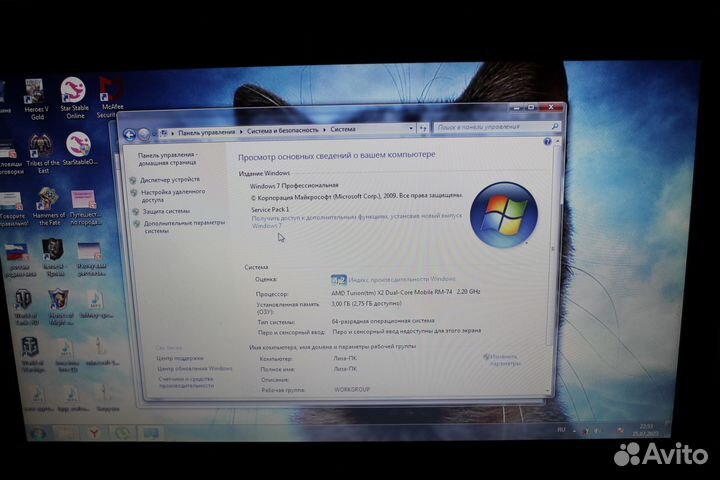Click Изменить параметры link

click(505, 360)
